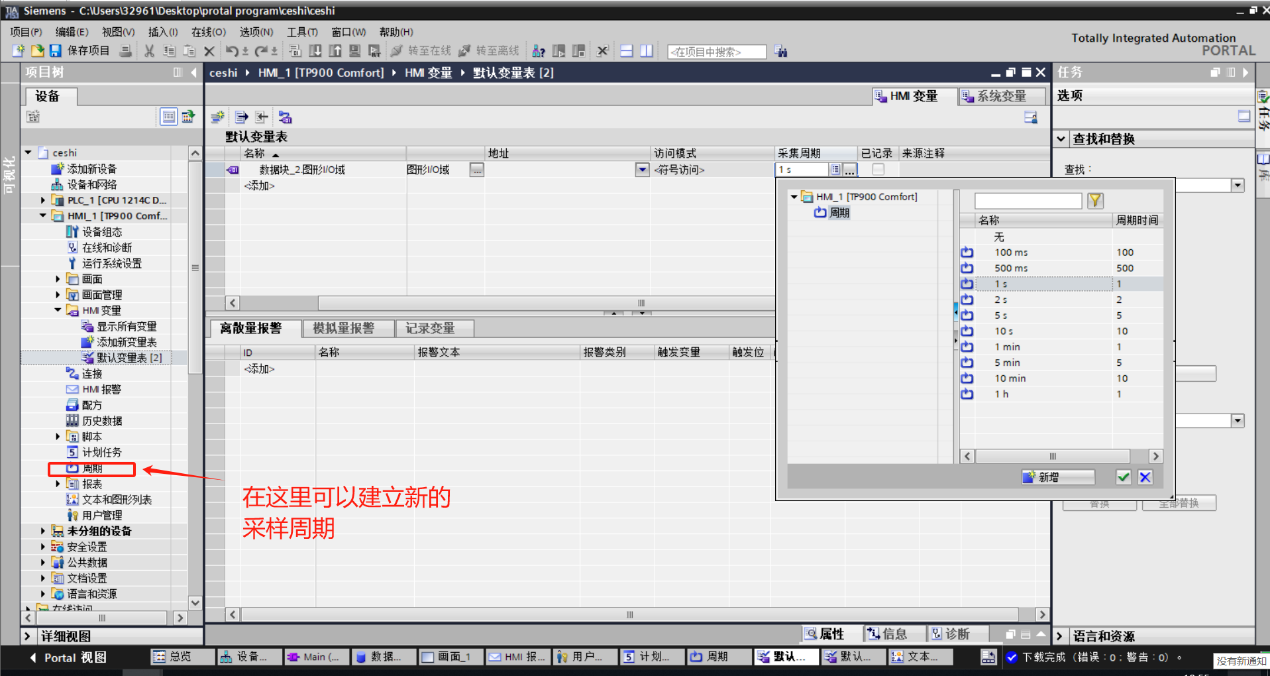Collapse the HMI_1 tree node
Image resolution: width=1270 pixels, height=676 pixels.
pos(43,216)
